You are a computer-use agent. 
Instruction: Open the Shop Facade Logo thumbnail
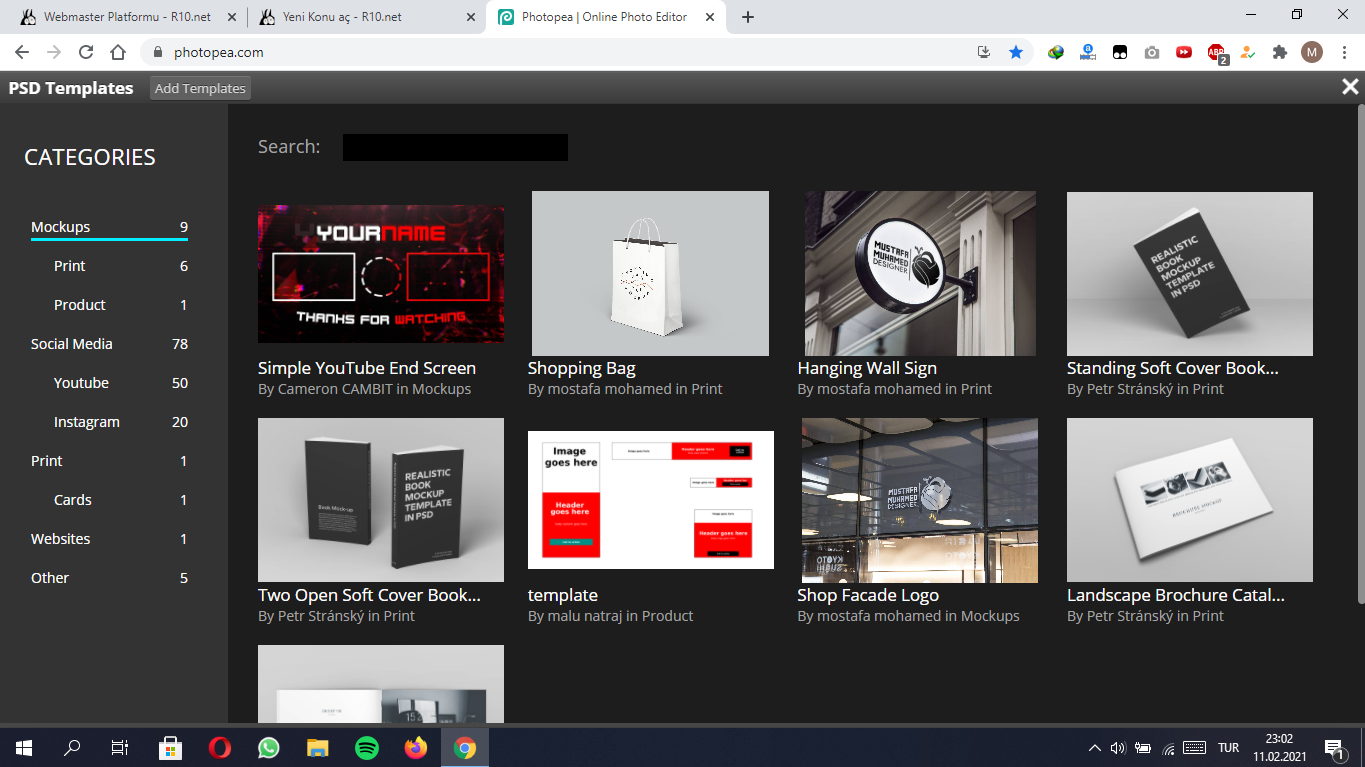[x=920, y=500]
